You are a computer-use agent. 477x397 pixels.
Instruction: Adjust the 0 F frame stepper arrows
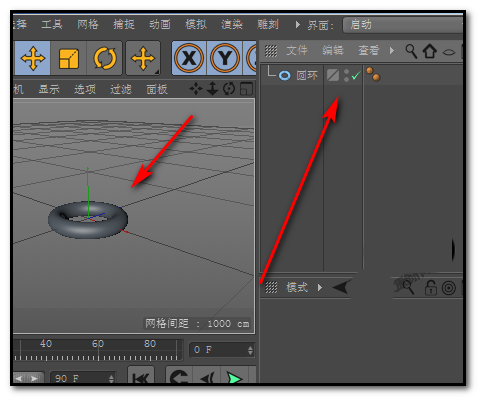(x=250, y=350)
